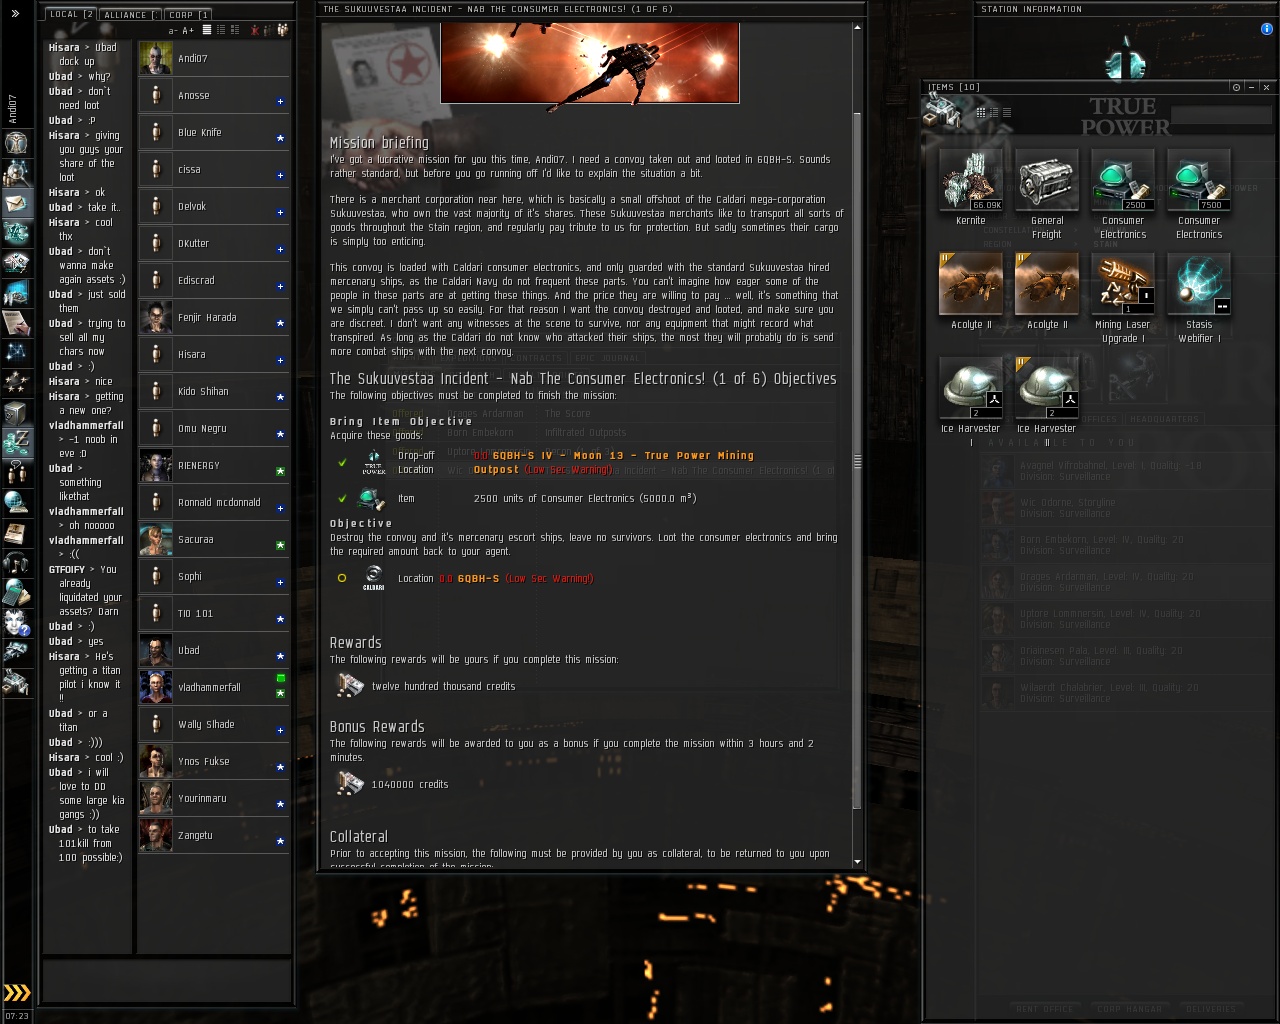This screenshot has width=1280, height=1024.
Task: Click the bright people icon in chat header
Action: [283, 30]
